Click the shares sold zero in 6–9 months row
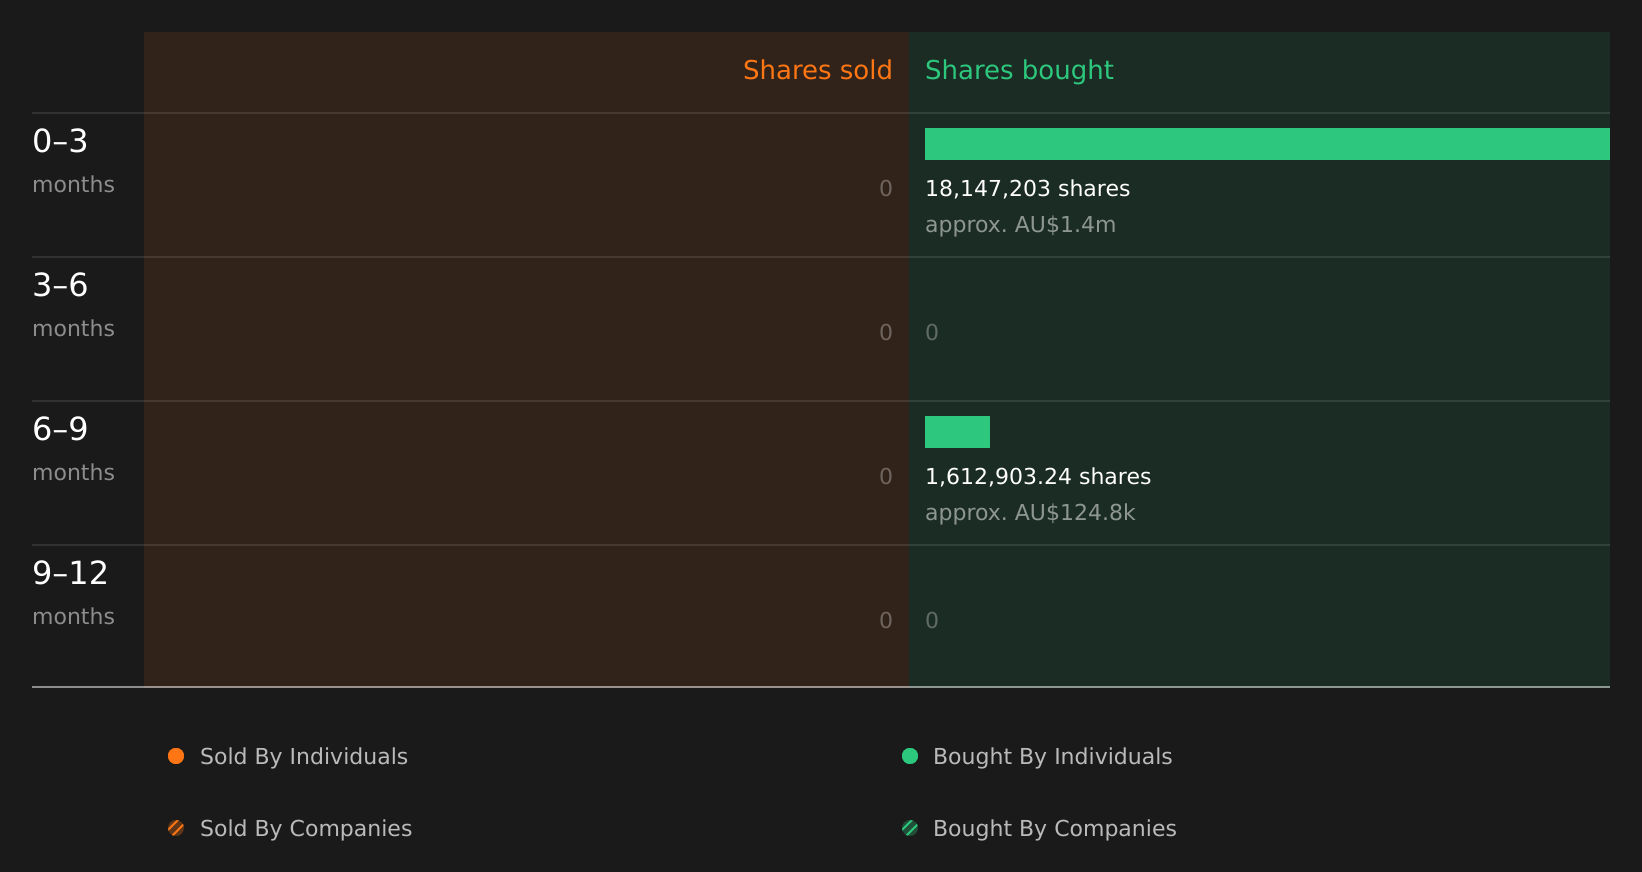Viewport: 1642px width, 872px height. pos(886,477)
